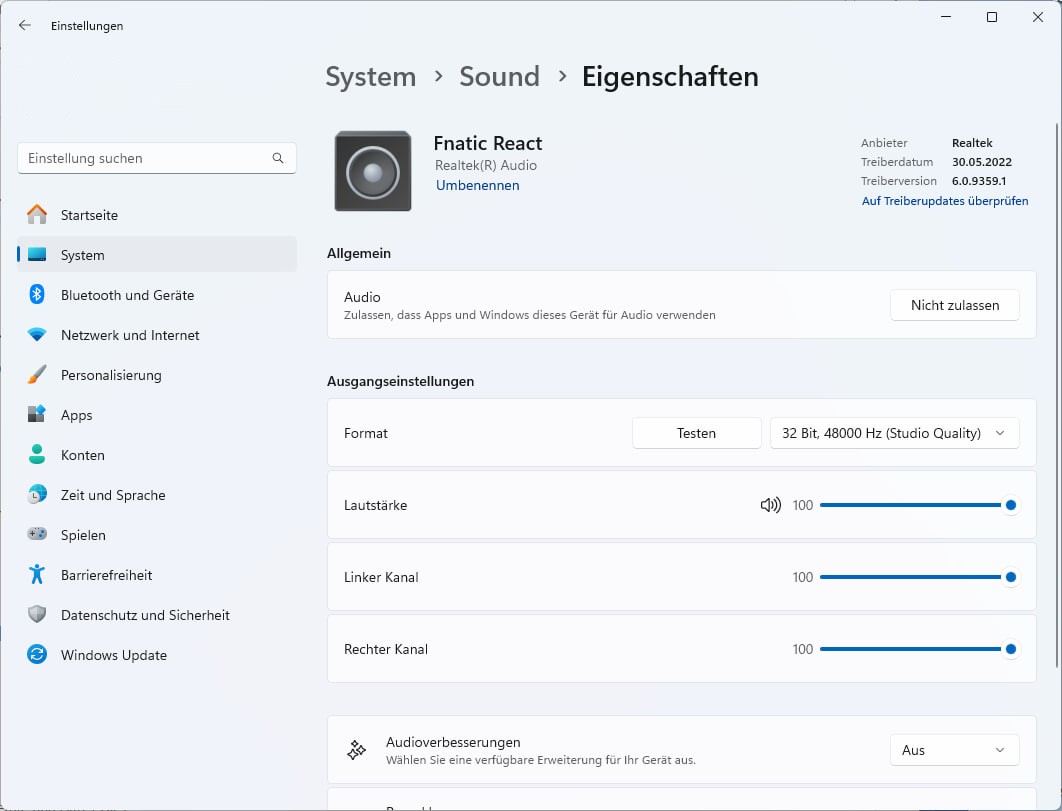Click the Linker Kanal slider handle

[x=1010, y=577]
